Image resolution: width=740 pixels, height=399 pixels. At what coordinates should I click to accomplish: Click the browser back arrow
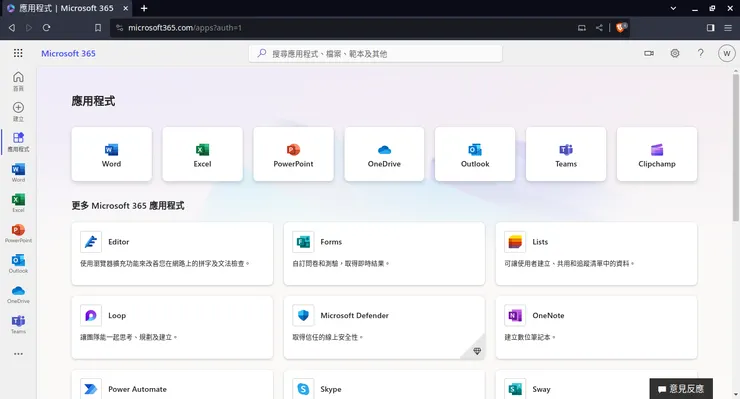point(12,28)
